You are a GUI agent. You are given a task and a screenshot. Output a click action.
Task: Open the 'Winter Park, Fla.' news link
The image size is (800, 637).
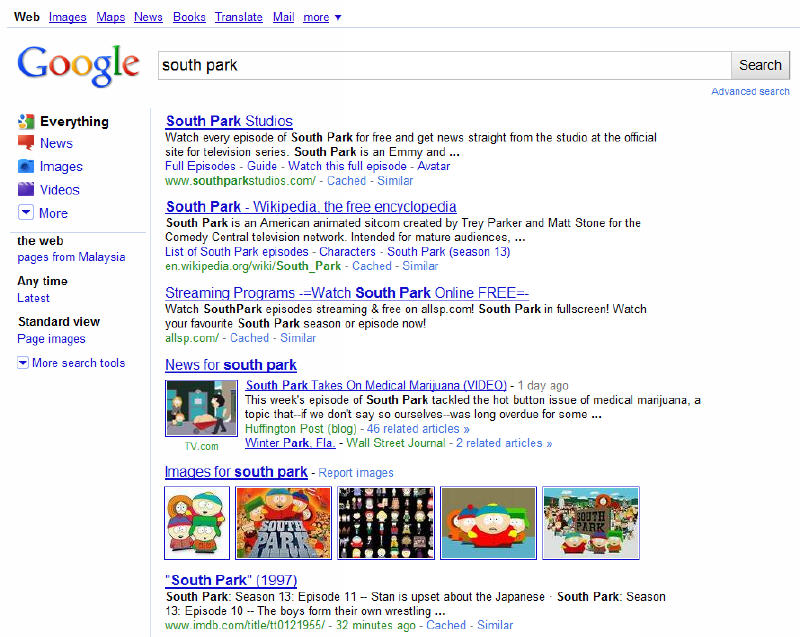coord(290,443)
